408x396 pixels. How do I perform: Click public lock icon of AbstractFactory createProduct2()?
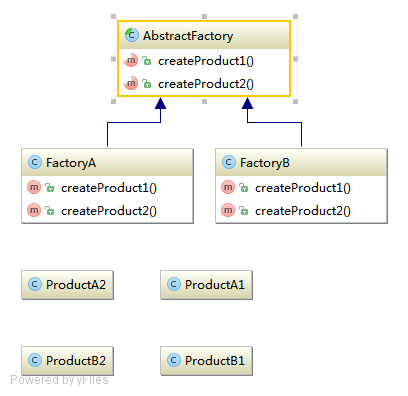[147, 83]
